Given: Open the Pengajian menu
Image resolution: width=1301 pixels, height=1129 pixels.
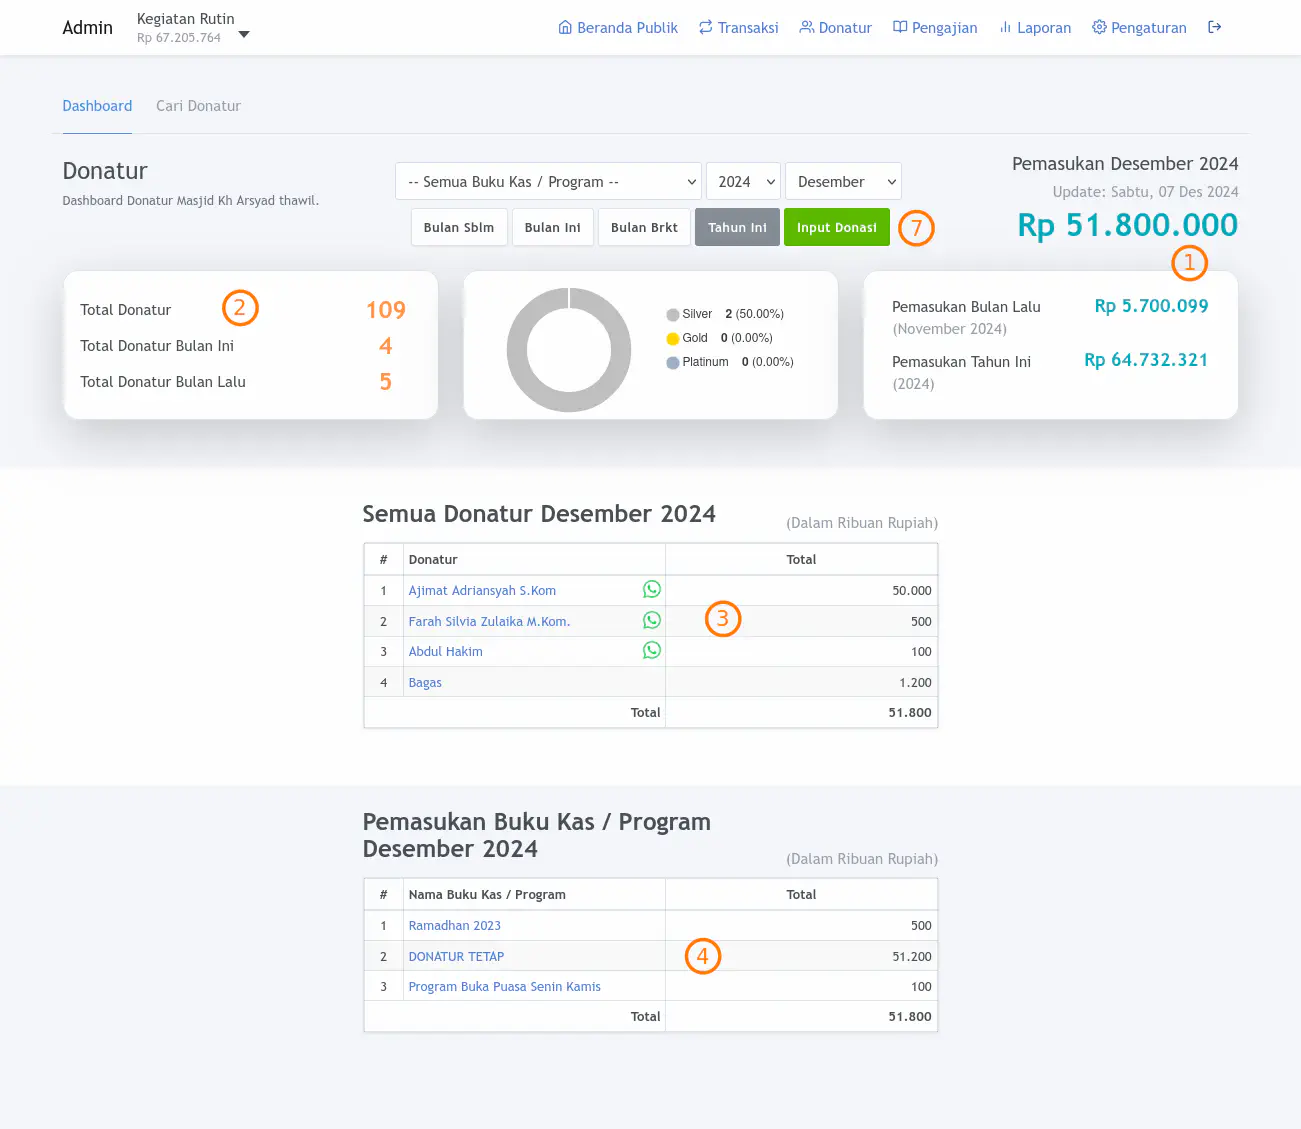Looking at the screenshot, I should click(935, 28).
